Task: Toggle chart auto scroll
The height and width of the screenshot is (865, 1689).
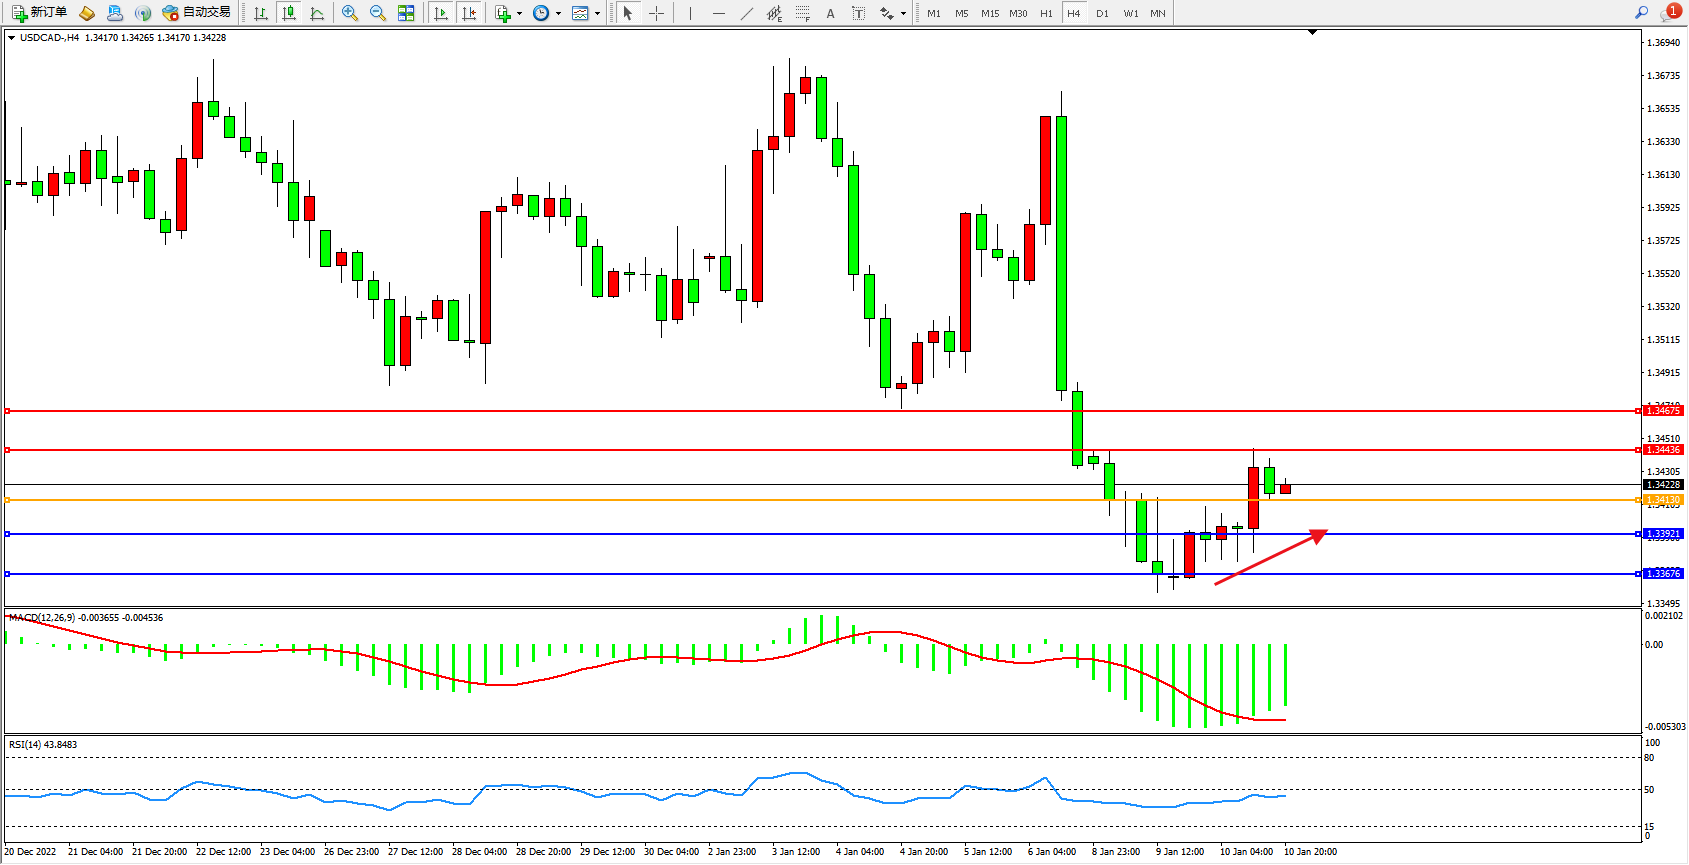Action: (x=441, y=13)
